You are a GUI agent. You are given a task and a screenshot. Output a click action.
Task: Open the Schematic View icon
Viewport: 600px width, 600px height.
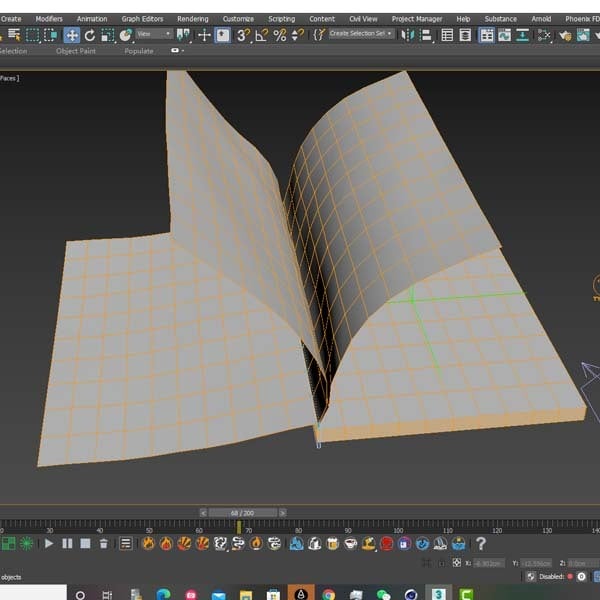pos(522,35)
